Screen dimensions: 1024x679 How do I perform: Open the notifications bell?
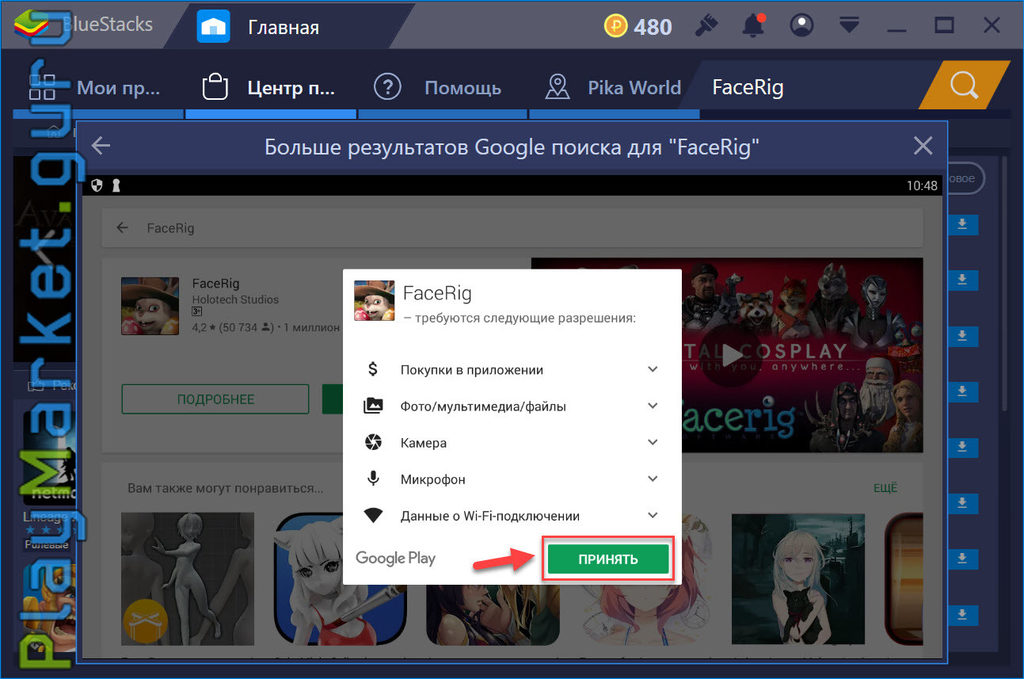(x=753, y=25)
